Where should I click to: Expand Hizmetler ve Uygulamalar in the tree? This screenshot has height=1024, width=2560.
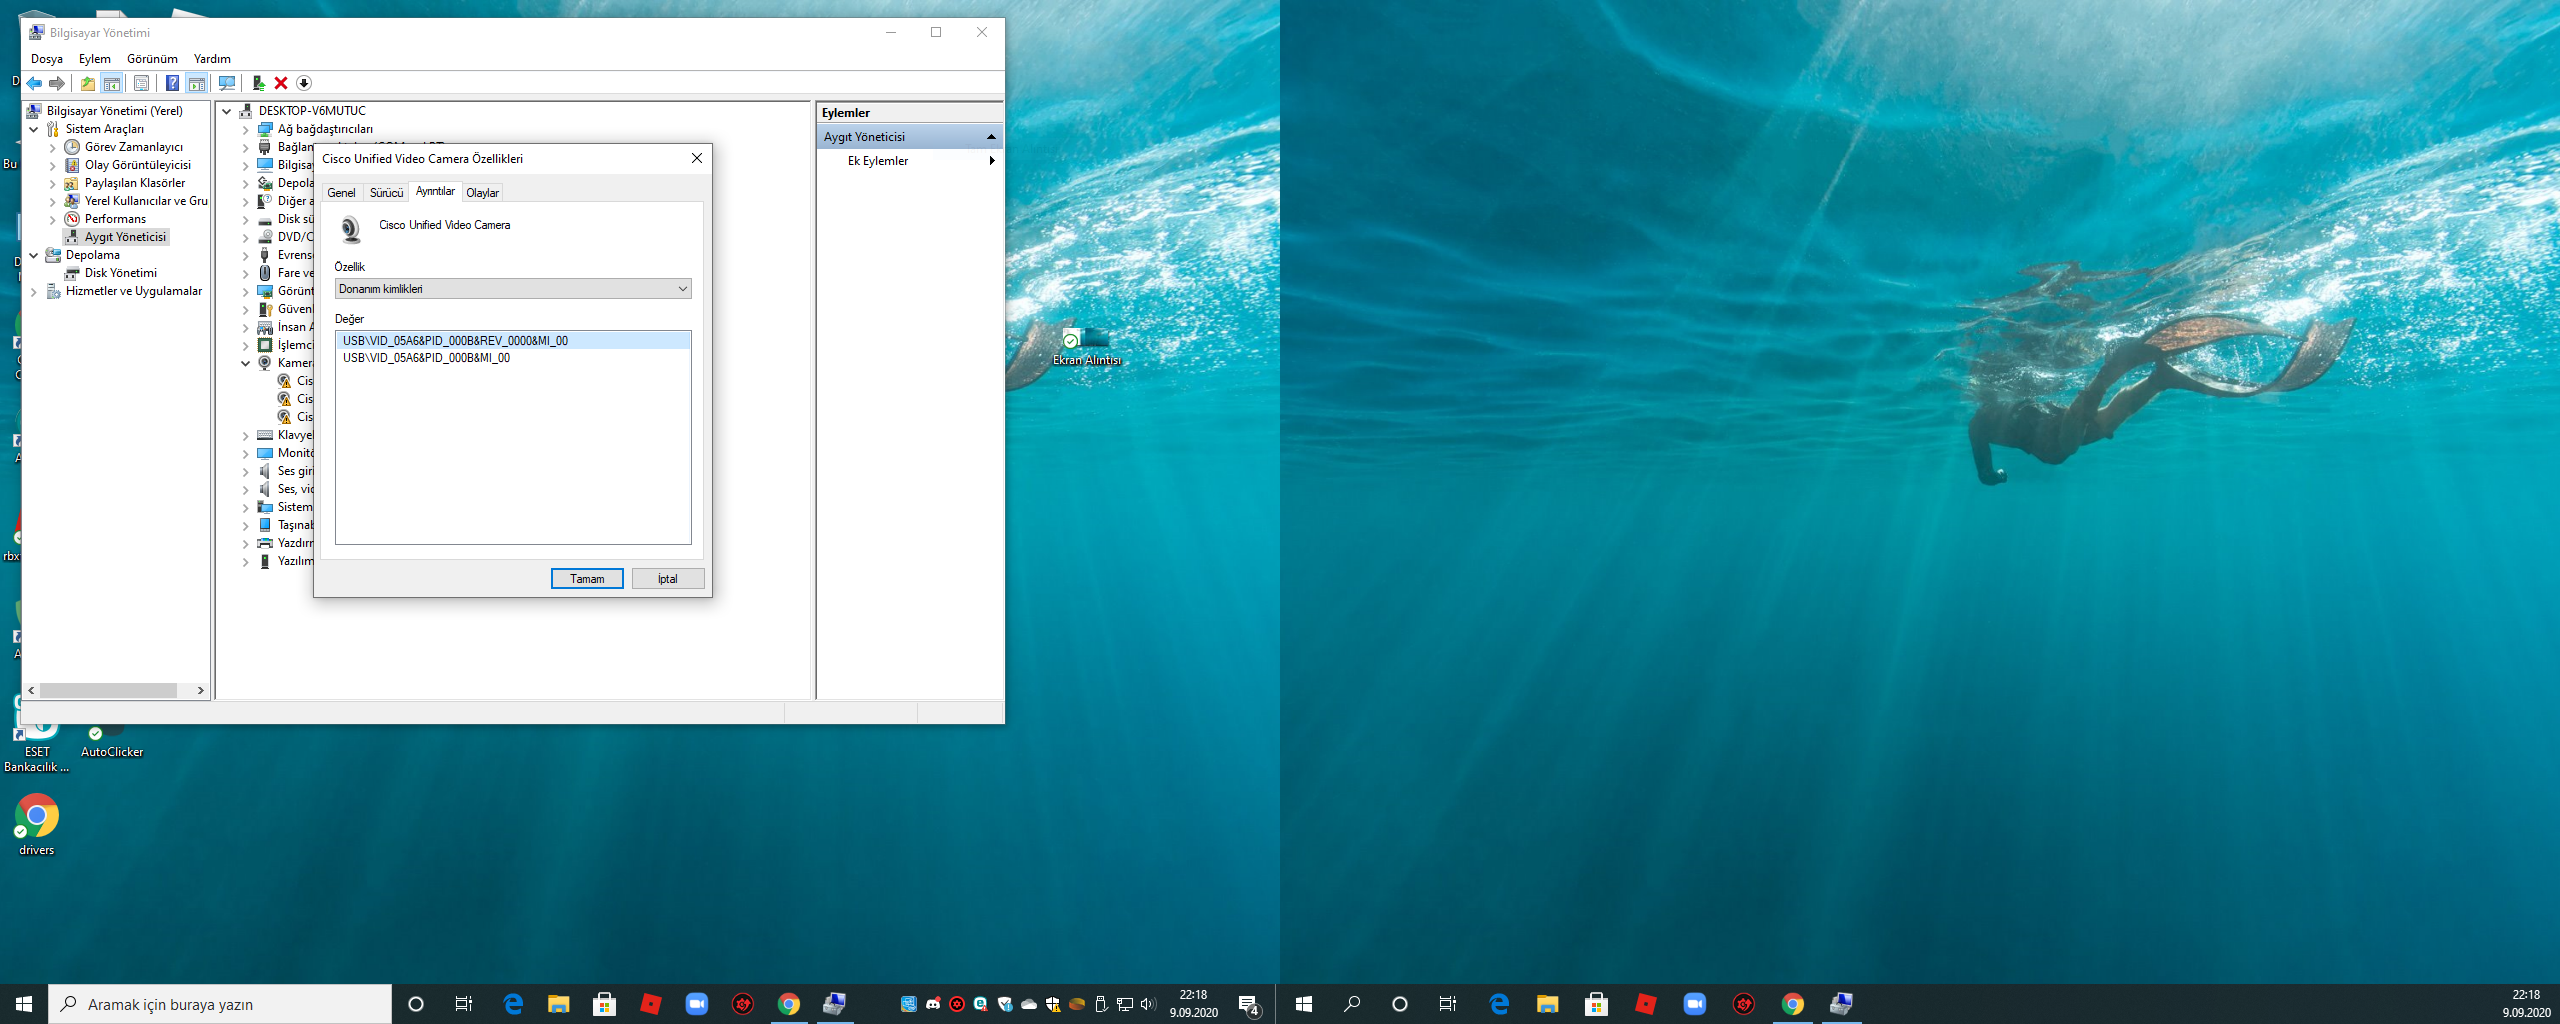point(34,291)
